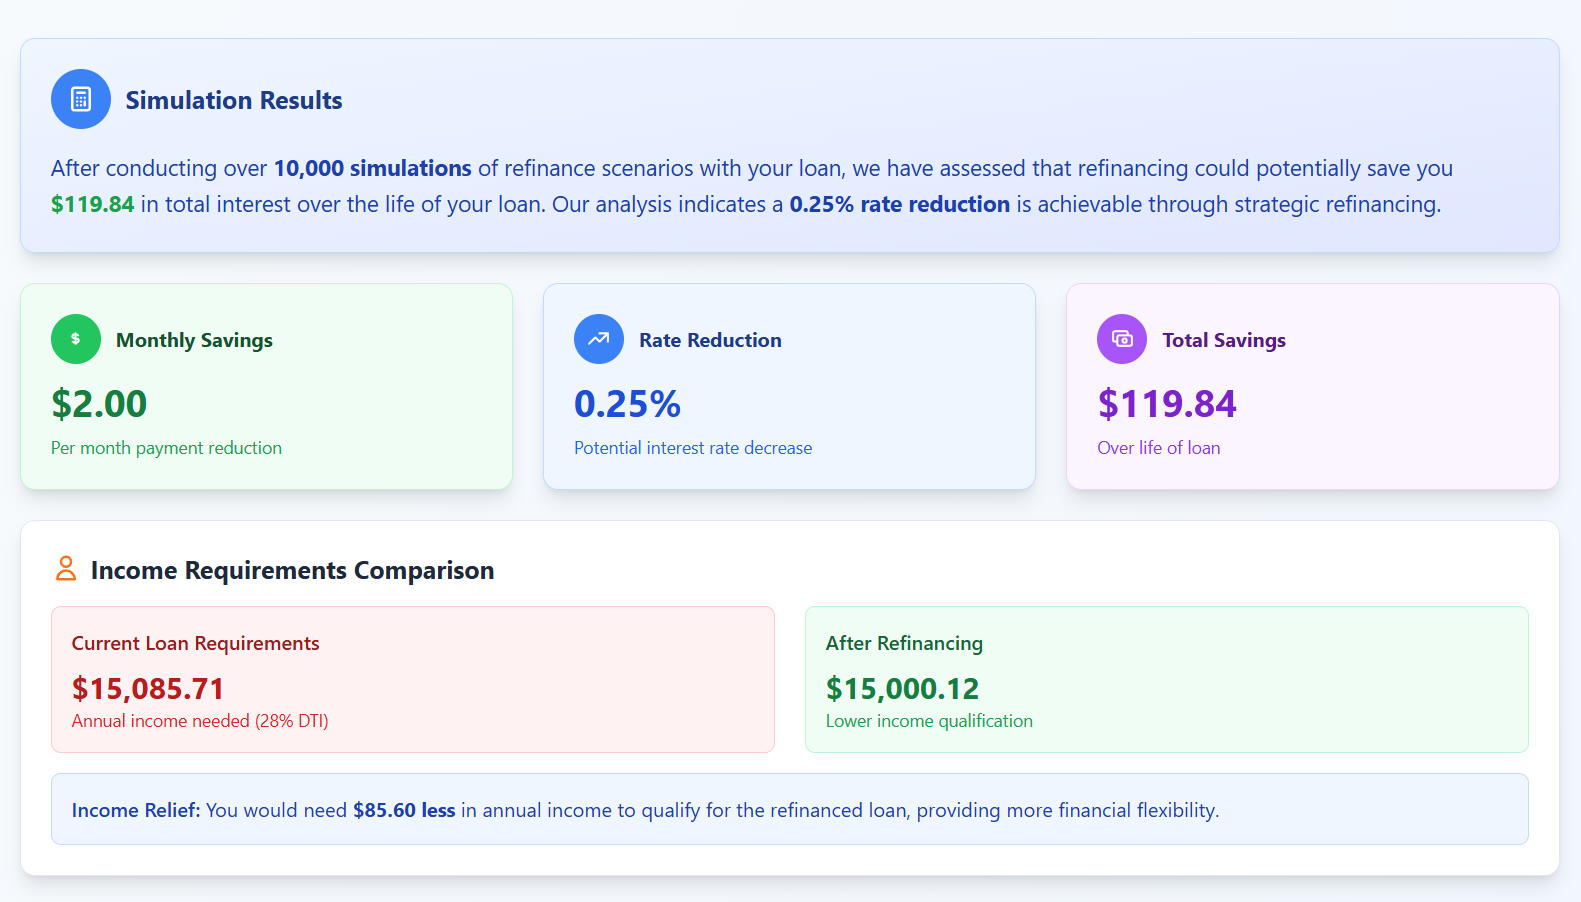Click the calculator icon beside Simulation Results
The image size is (1581, 902).
click(x=81, y=99)
